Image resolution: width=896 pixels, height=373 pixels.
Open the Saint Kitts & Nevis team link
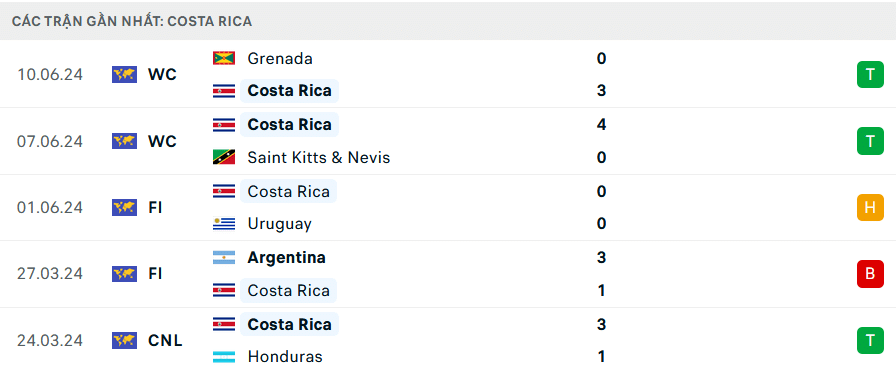(x=319, y=157)
